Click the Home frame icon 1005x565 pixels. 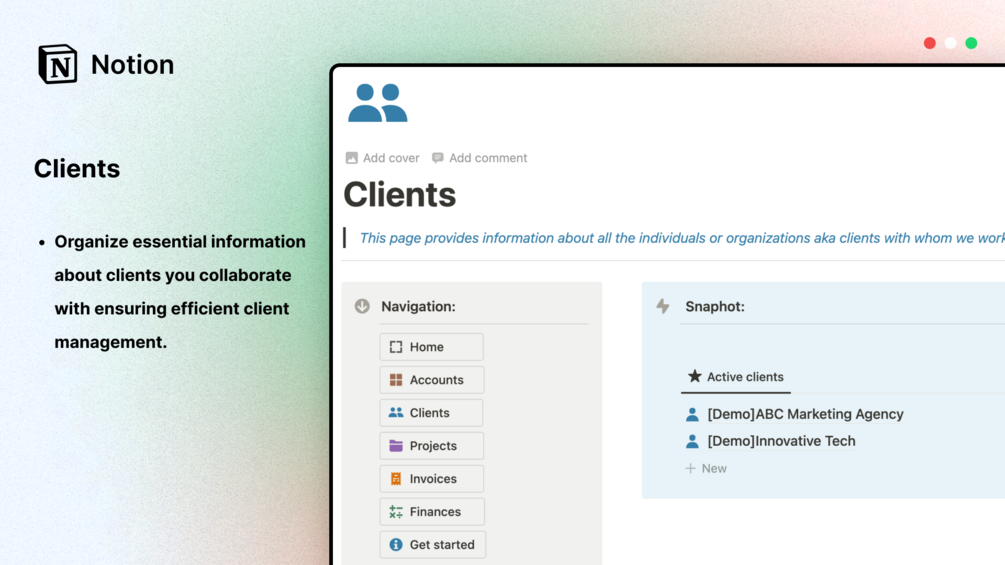[x=396, y=347]
